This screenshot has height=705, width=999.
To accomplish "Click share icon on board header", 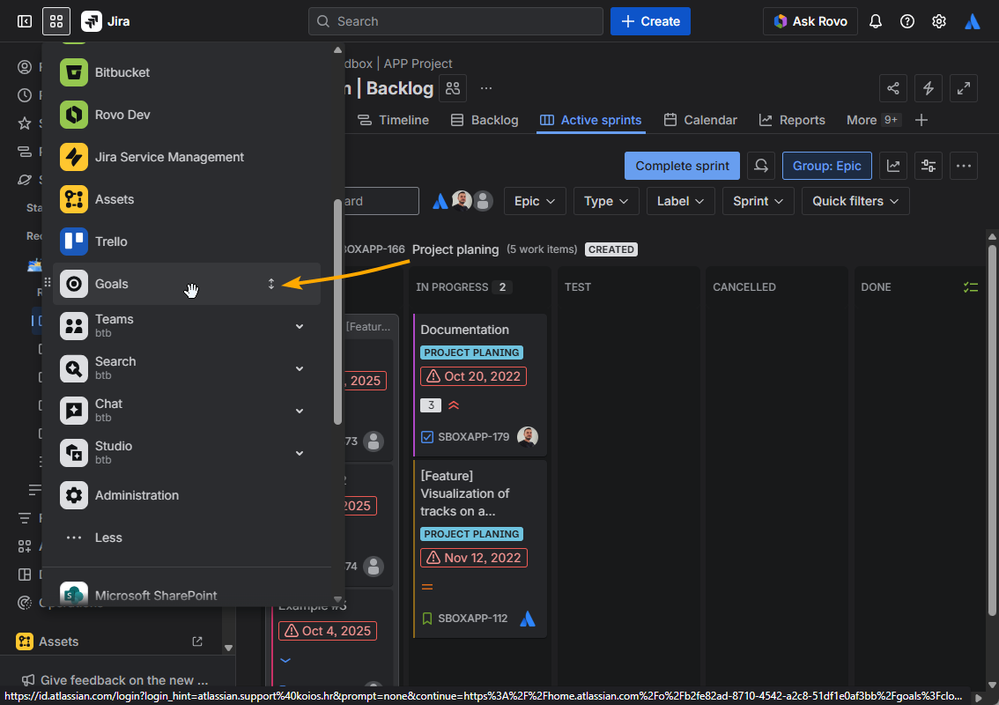I will click(x=893, y=89).
